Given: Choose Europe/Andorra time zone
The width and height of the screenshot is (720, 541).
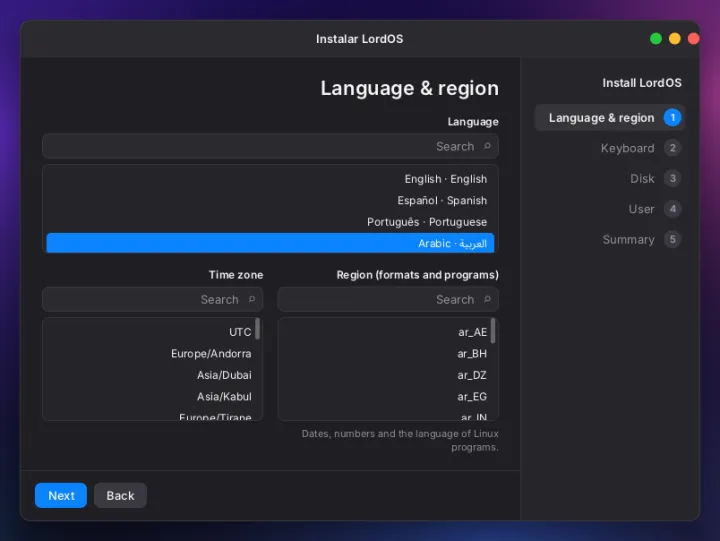Looking at the screenshot, I should point(149,354).
